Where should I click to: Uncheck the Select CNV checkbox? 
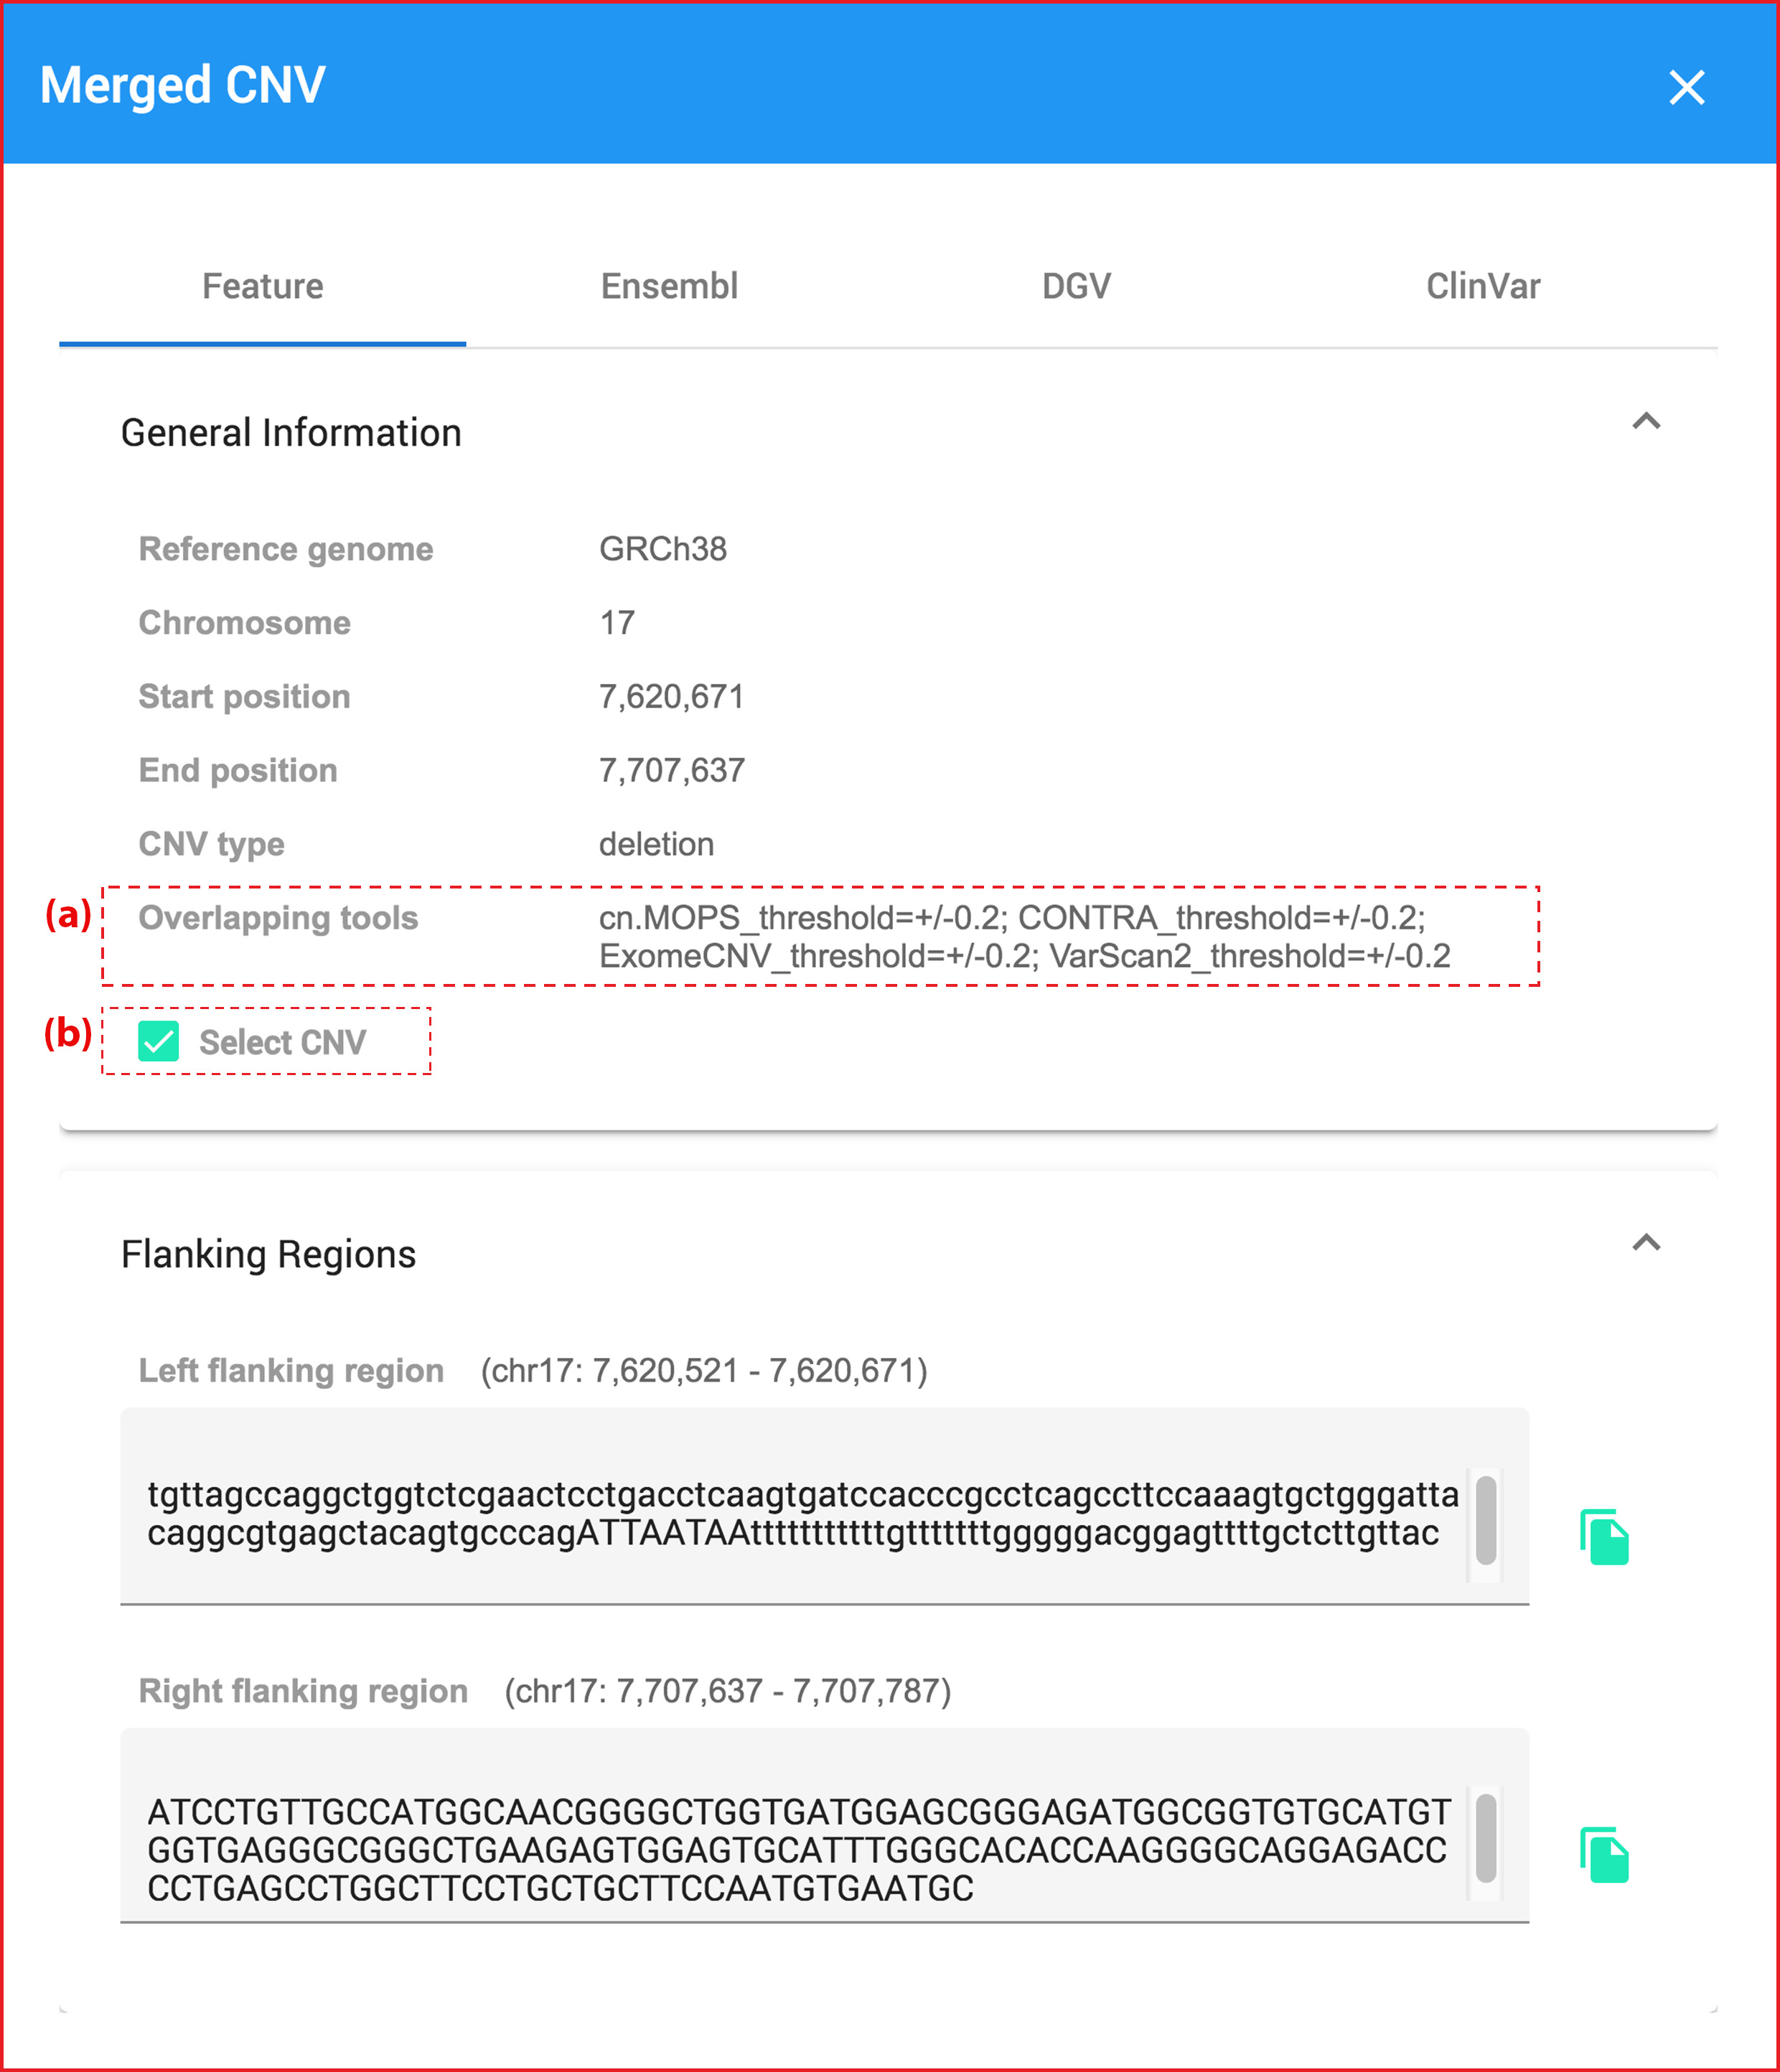158,1042
